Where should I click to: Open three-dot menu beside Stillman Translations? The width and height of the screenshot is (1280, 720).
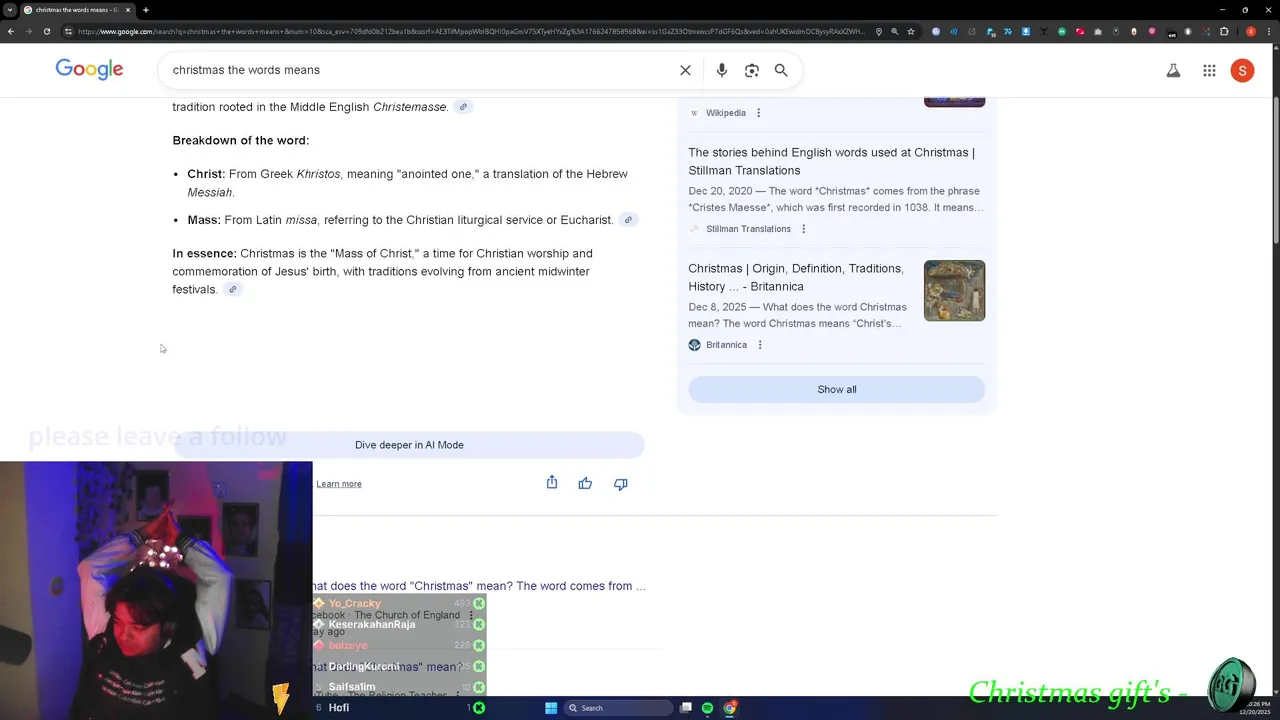[x=803, y=229]
